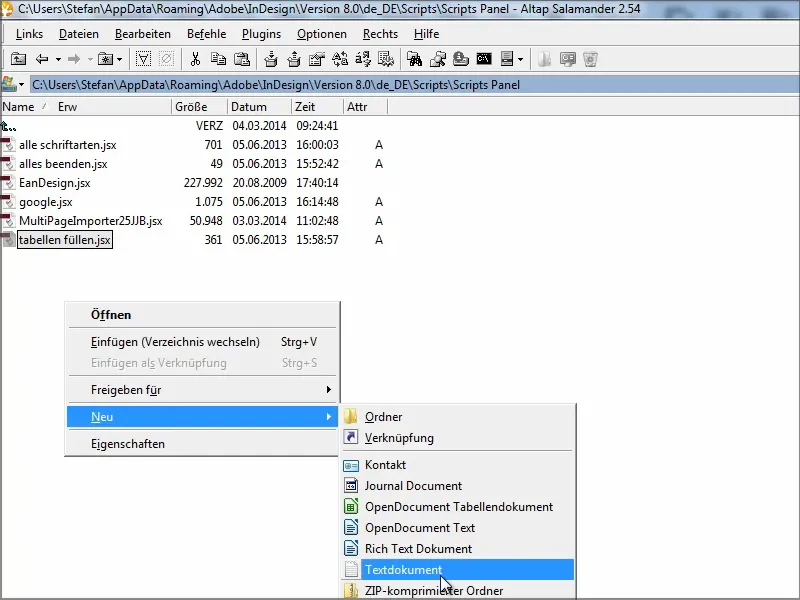Select the file EanDesign.jsx
The width and height of the screenshot is (800, 600).
click(x=56, y=183)
